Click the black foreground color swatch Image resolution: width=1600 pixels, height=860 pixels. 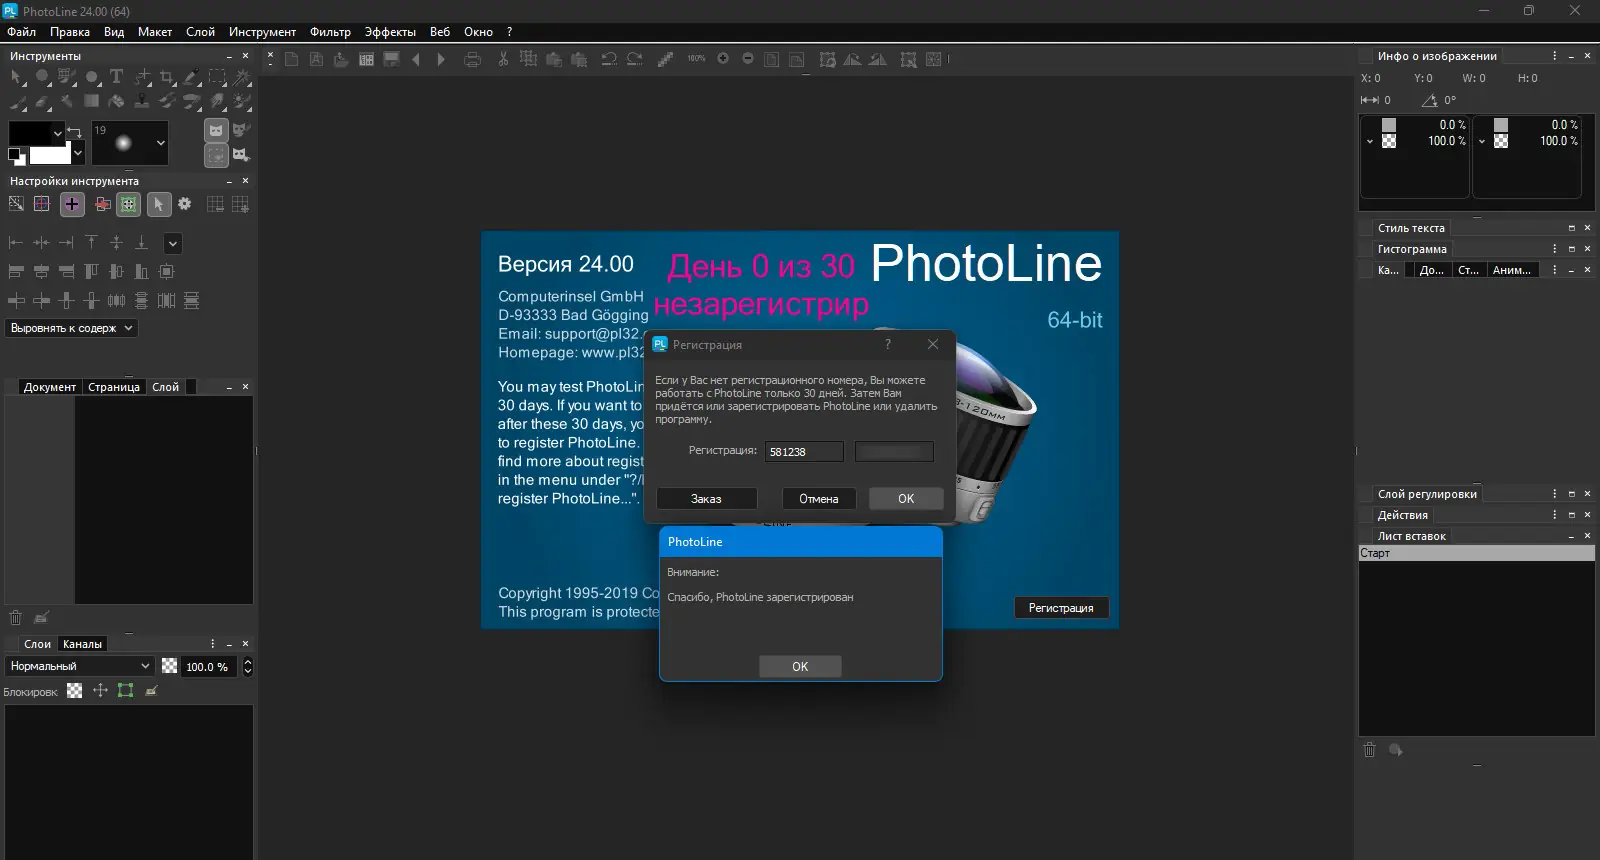coord(30,133)
